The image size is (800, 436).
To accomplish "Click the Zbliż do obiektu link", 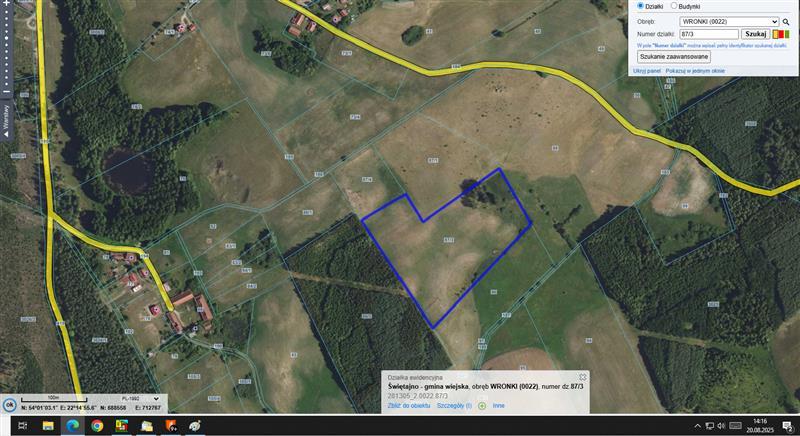I will (409, 406).
